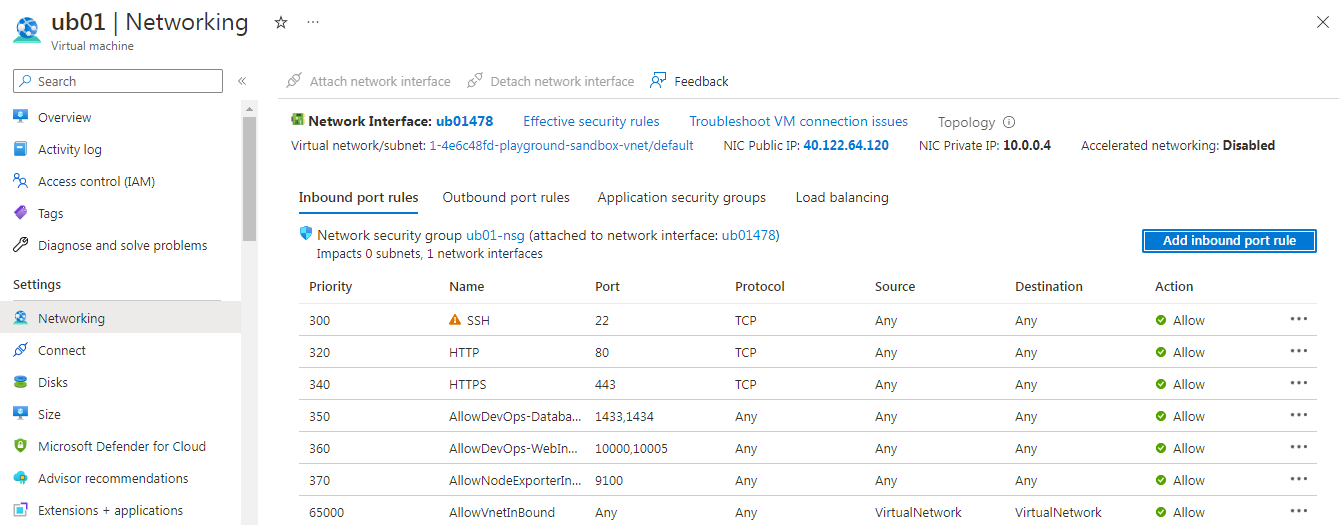Open Activity log in the sidebar
The height and width of the screenshot is (525, 1342).
[x=70, y=149]
